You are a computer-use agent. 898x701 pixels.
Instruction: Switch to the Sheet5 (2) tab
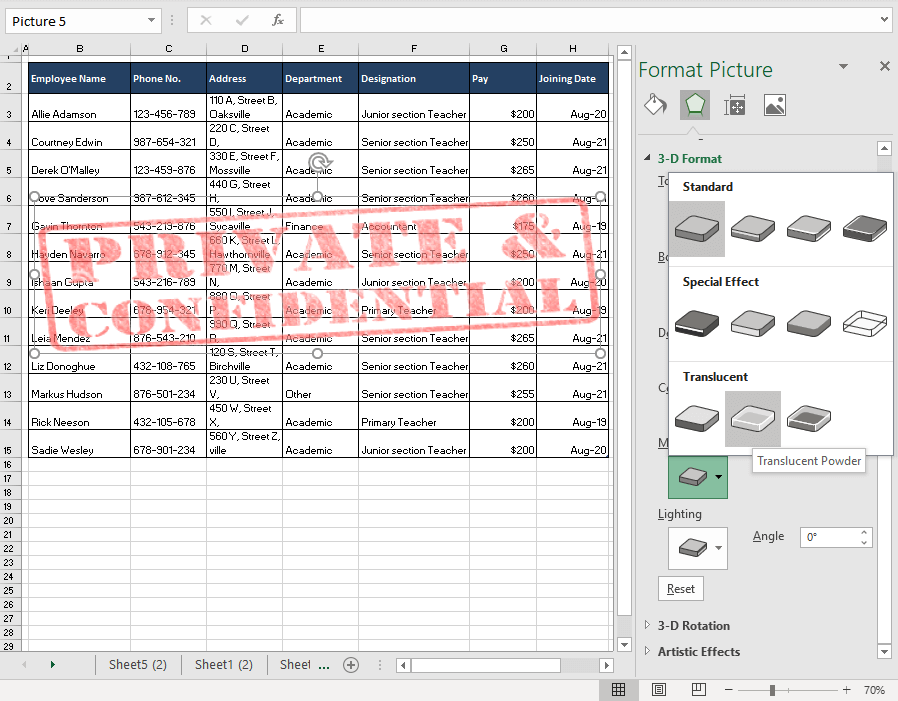click(x=138, y=664)
